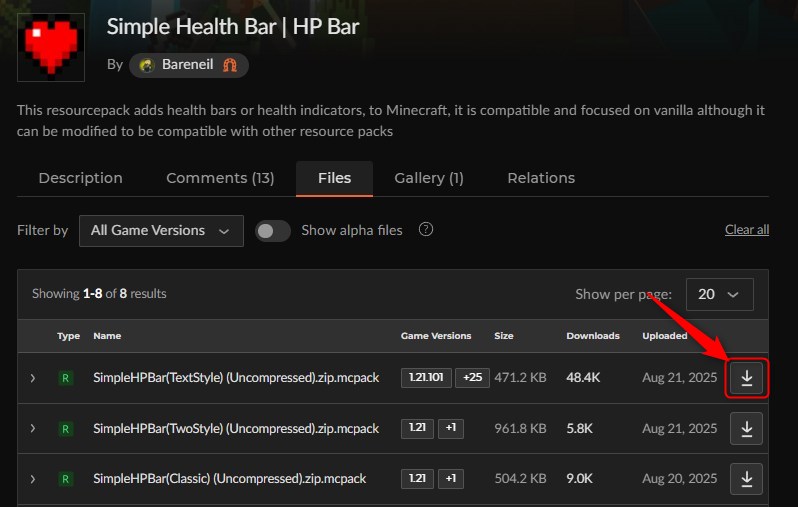Download SimpleHPBar(TwoStyle) file
798x507 pixels.
(746, 429)
